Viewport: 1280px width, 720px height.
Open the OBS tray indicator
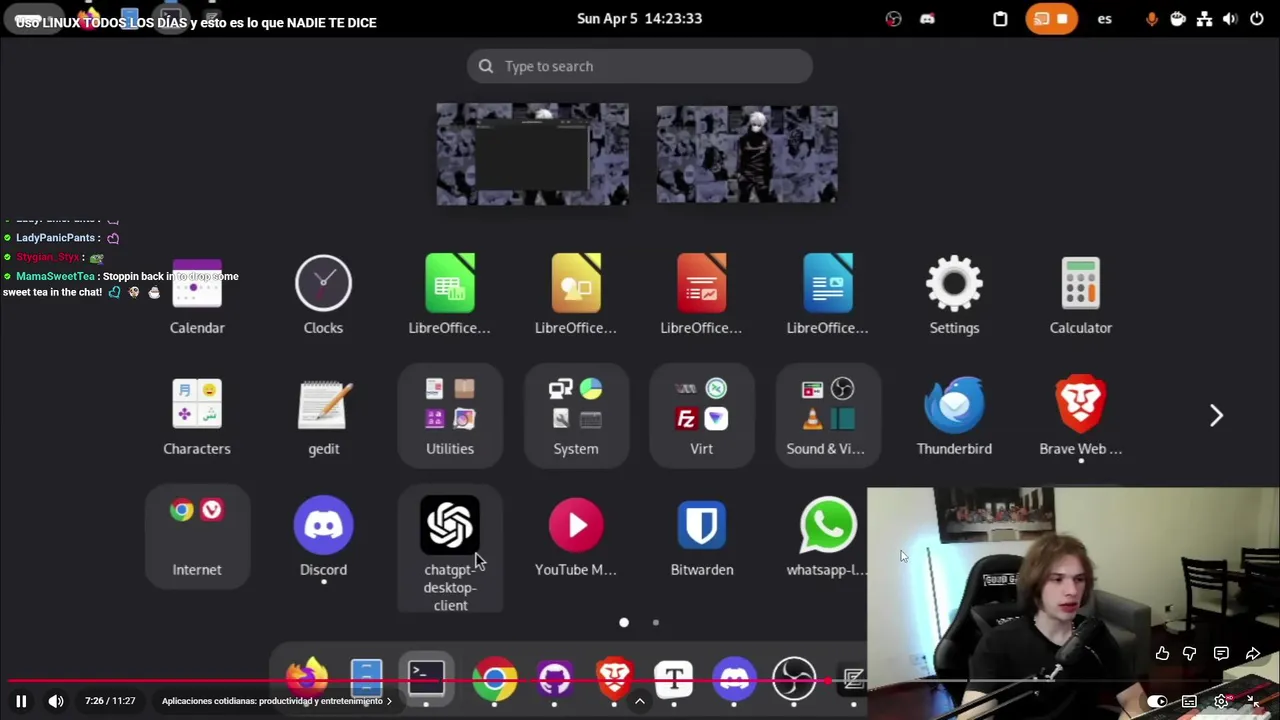coord(893,18)
